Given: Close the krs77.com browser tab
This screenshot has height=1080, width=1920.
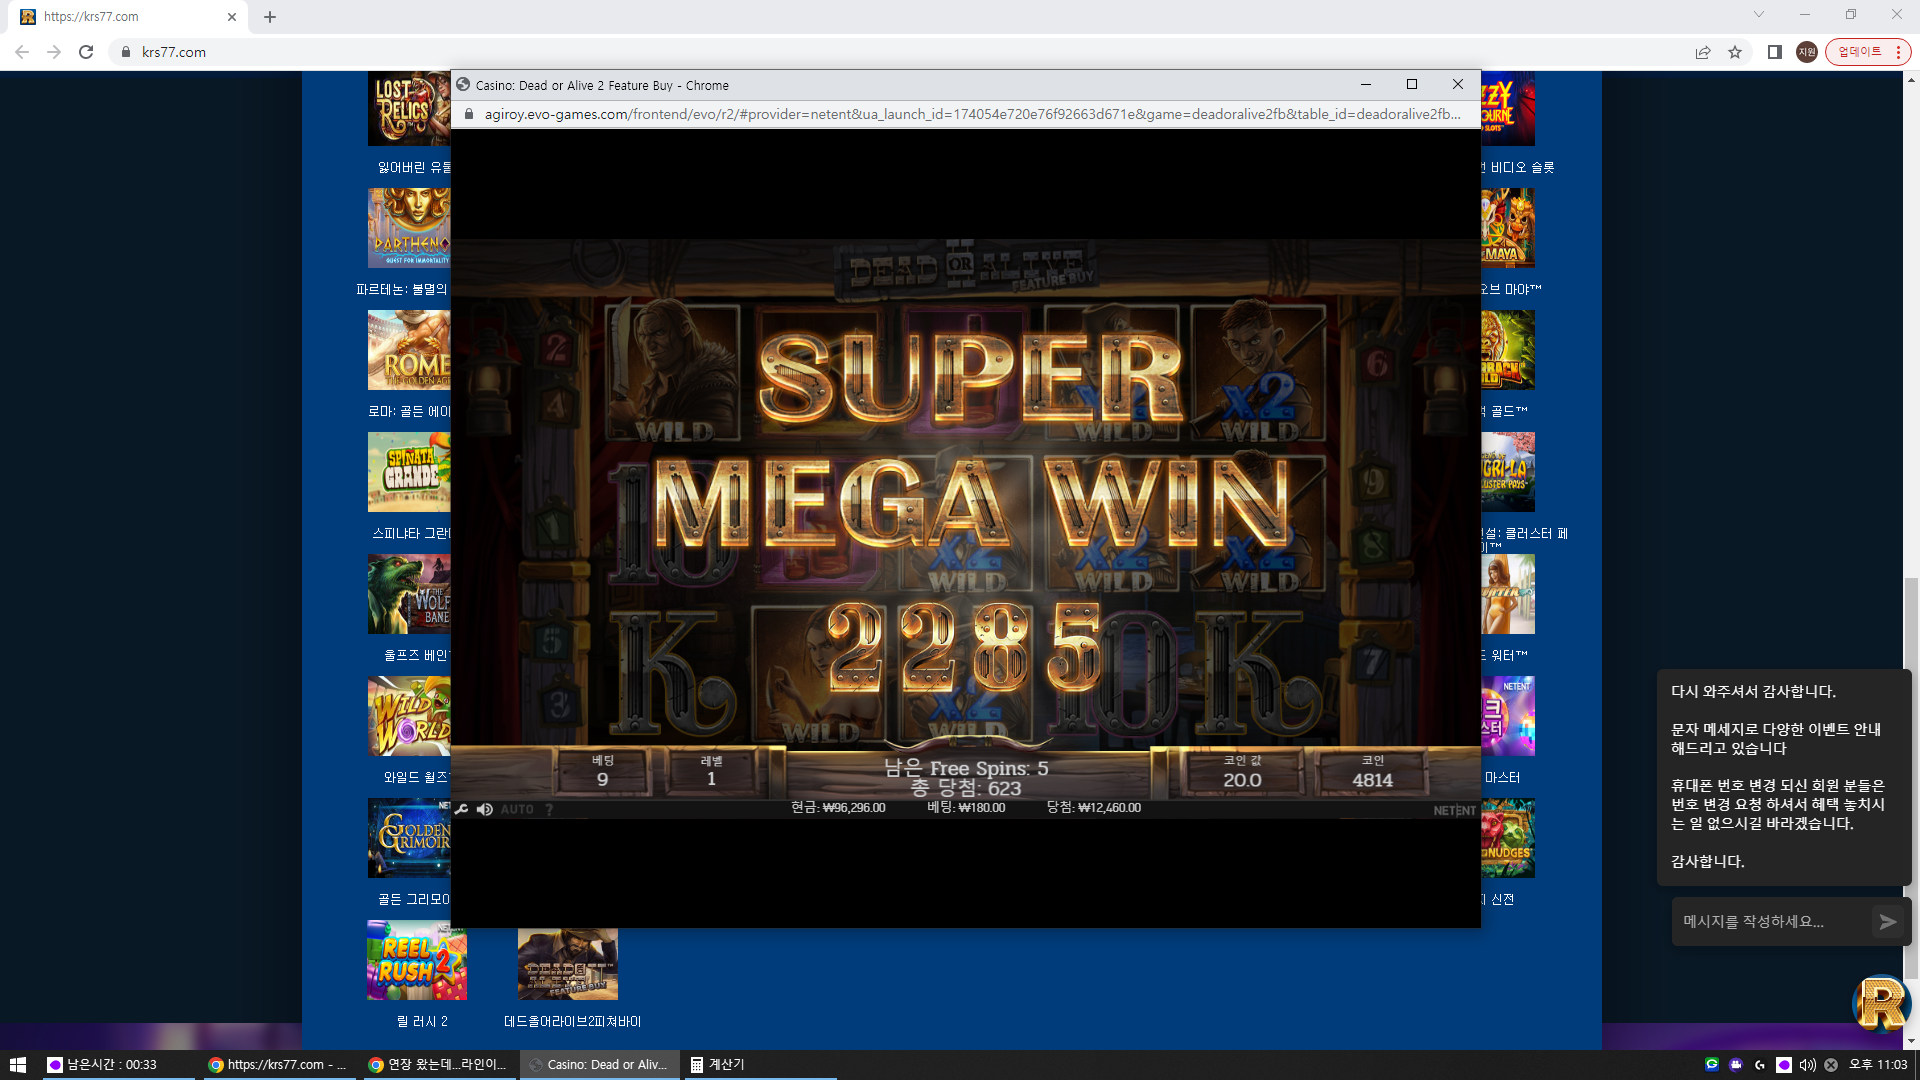Looking at the screenshot, I should pos(232,17).
